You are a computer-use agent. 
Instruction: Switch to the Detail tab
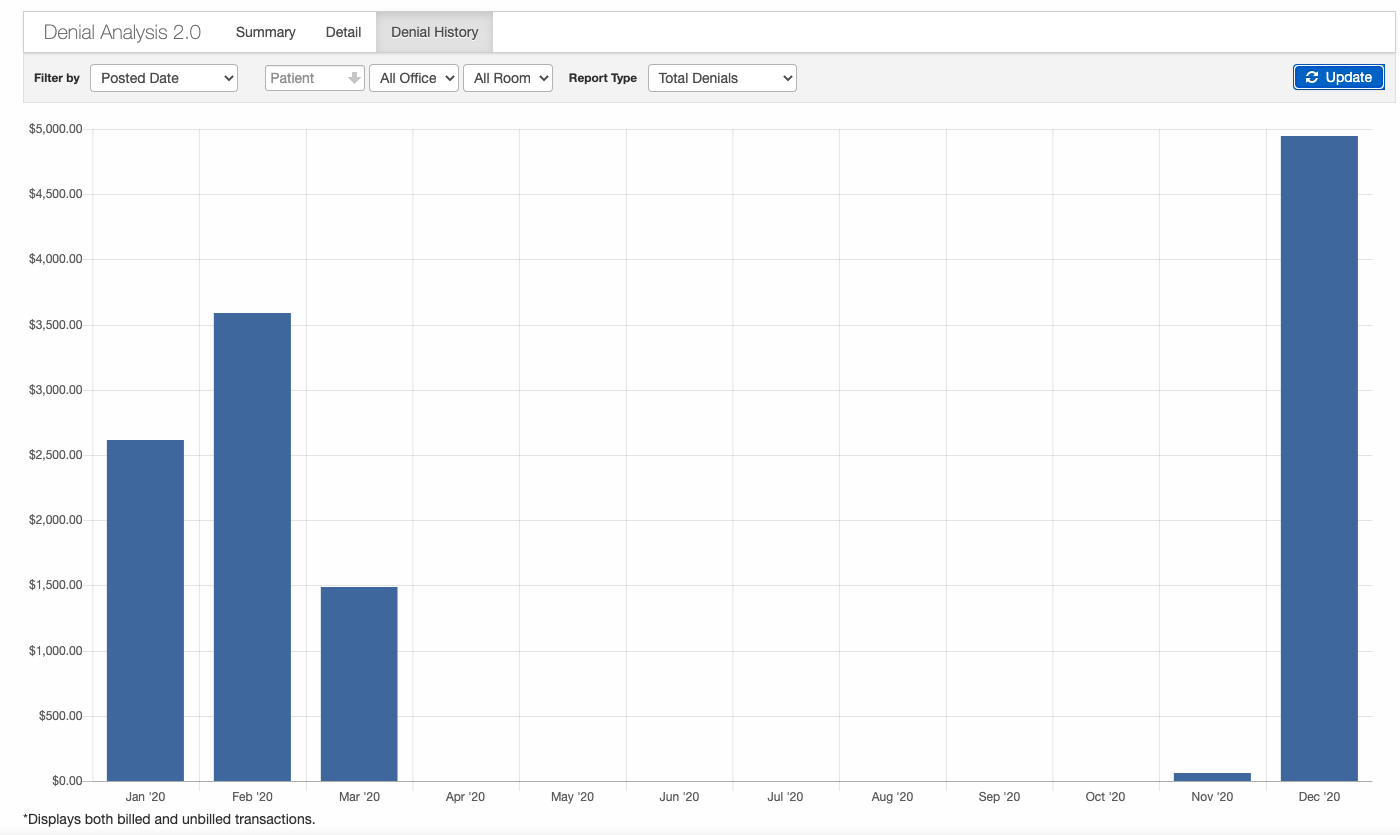click(x=343, y=32)
